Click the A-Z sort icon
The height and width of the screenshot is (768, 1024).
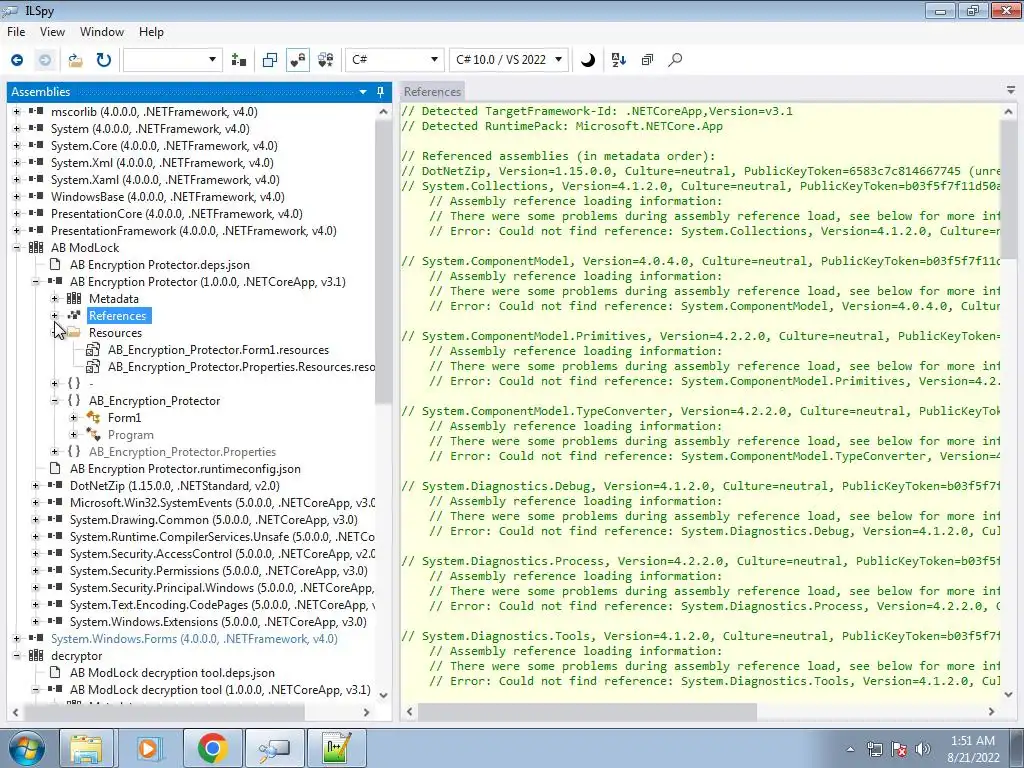(618, 60)
